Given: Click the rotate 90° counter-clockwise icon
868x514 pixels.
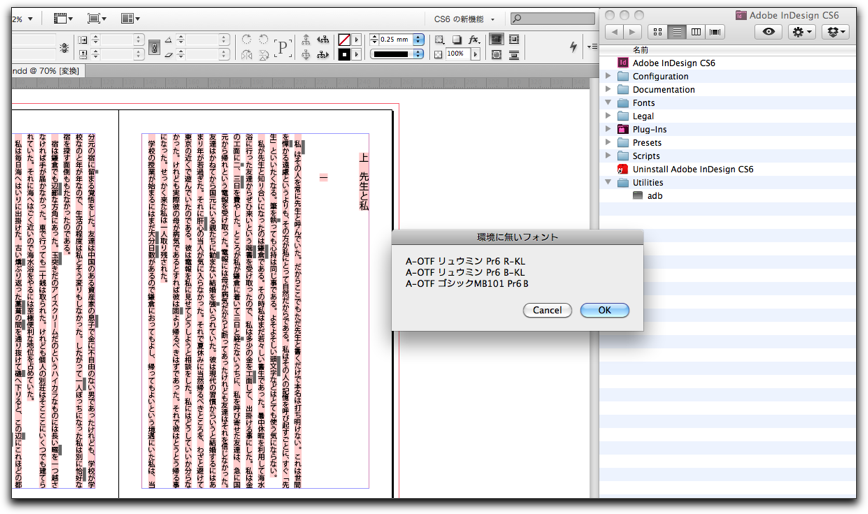Looking at the screenshot, I should [x=264, y=39].
